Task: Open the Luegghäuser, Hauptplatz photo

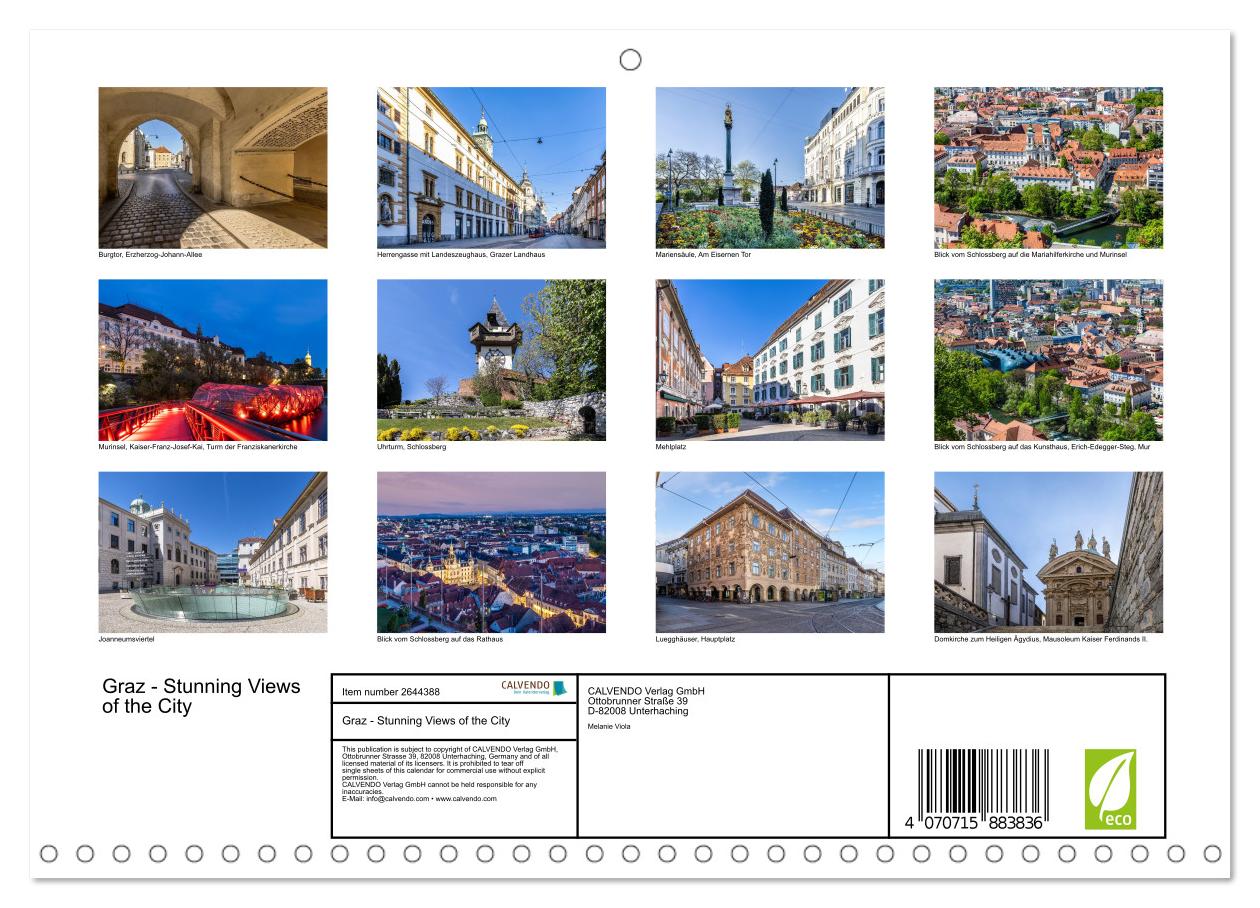Action: click(770, 552)
